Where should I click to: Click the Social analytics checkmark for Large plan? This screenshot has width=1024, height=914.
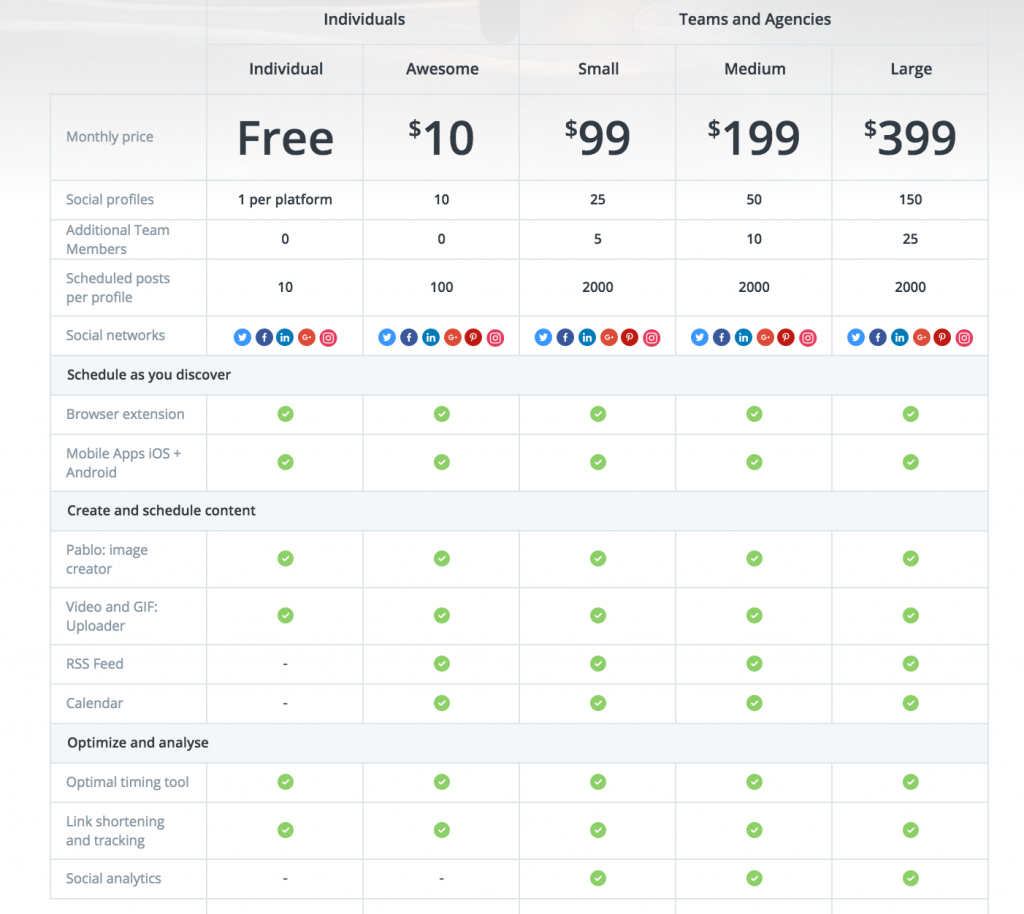pos(910,878)
